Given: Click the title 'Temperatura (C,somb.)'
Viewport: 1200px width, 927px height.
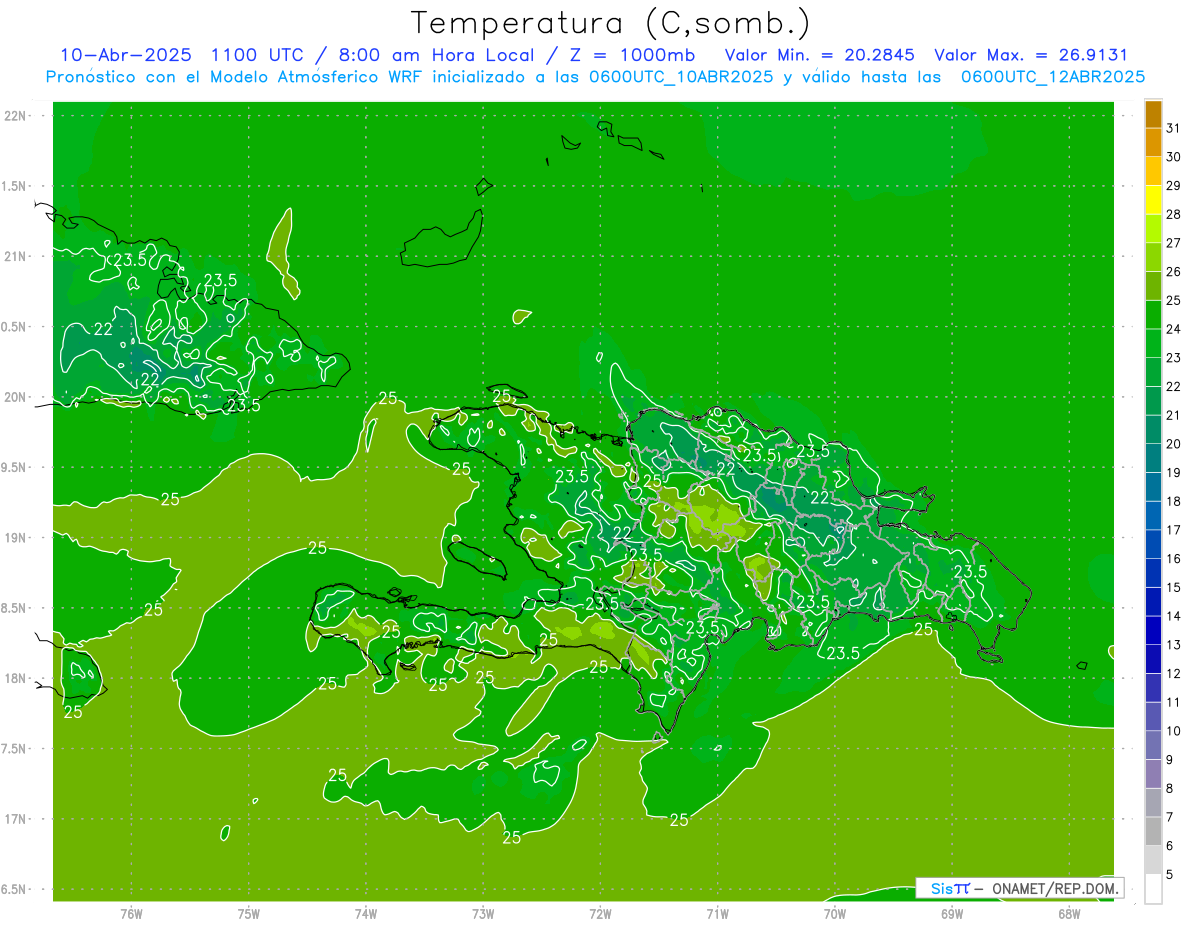Looking at the screenshot, I should pyautogui.click(x=611, y=23).
